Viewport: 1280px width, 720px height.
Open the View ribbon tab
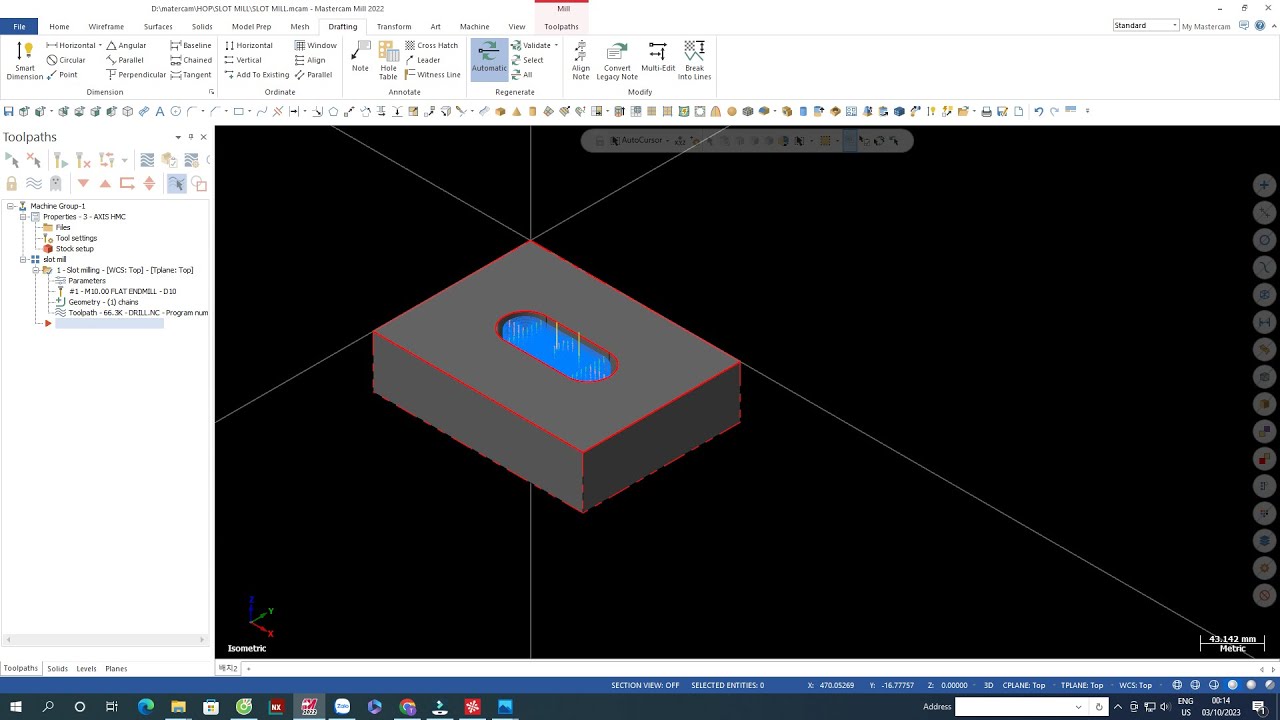pos(516,26)
